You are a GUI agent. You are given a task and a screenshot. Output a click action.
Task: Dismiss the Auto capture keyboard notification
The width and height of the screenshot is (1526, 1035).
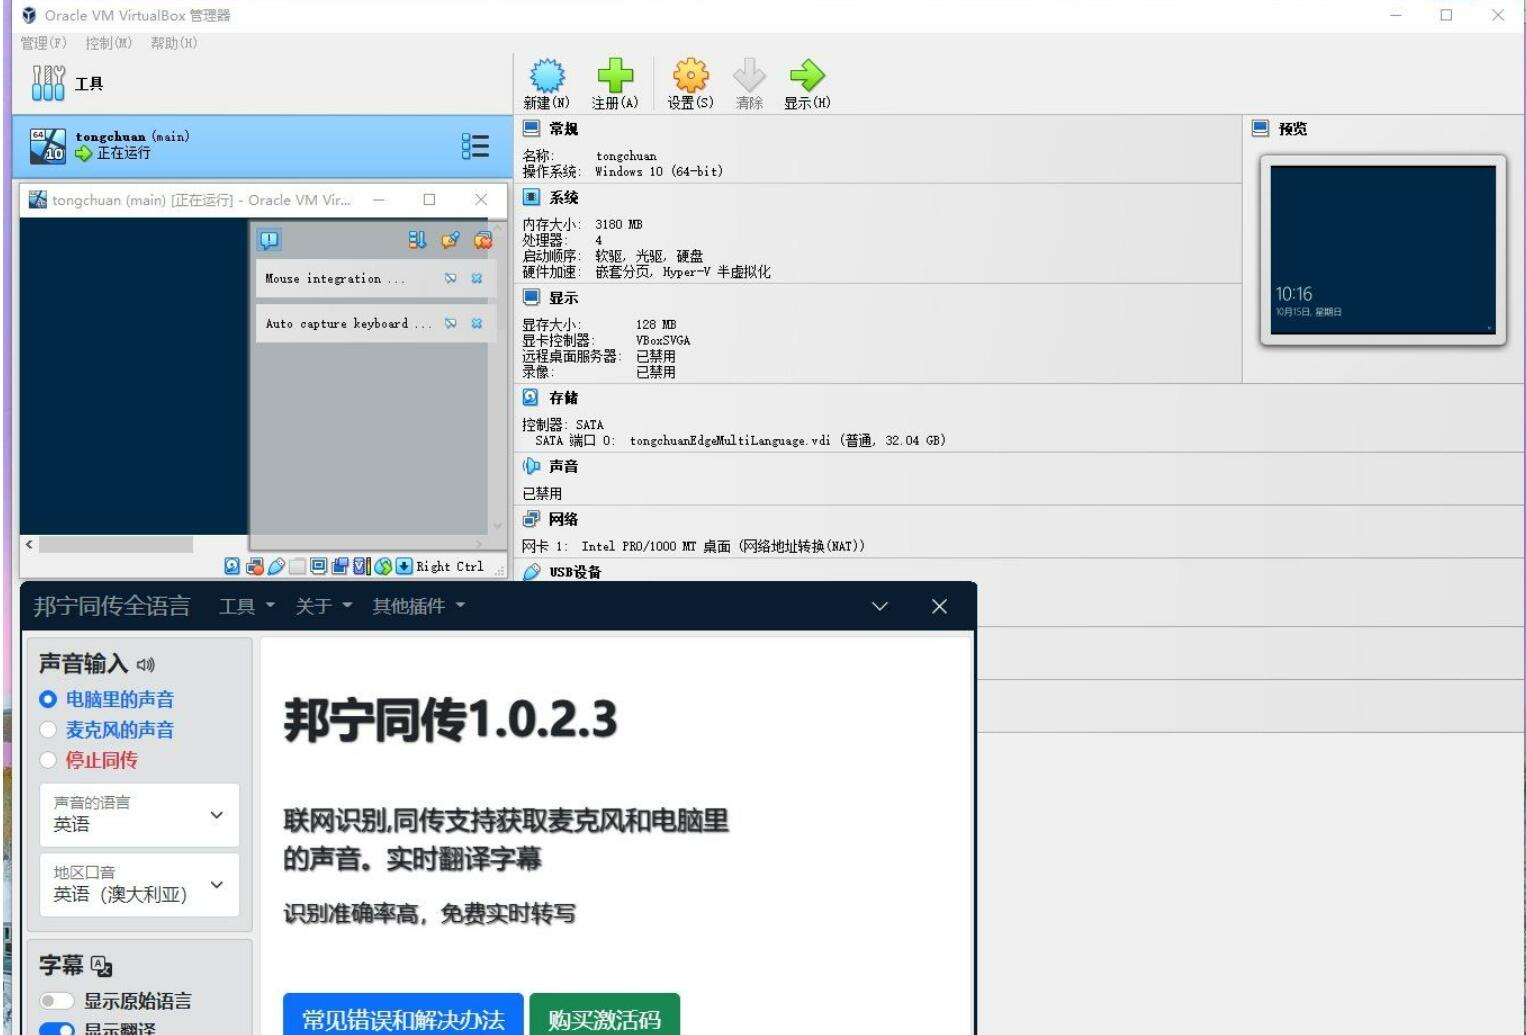tap(477, 324)
